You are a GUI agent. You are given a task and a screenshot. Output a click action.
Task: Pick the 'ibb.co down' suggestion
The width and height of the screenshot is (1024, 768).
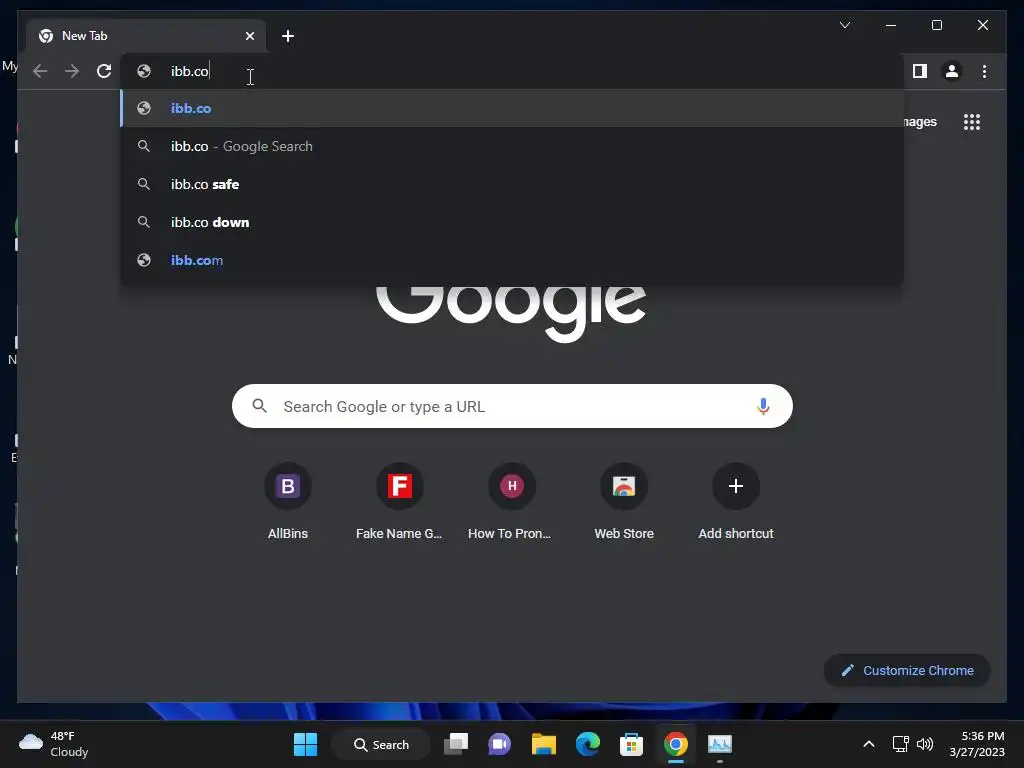point(512,222)
